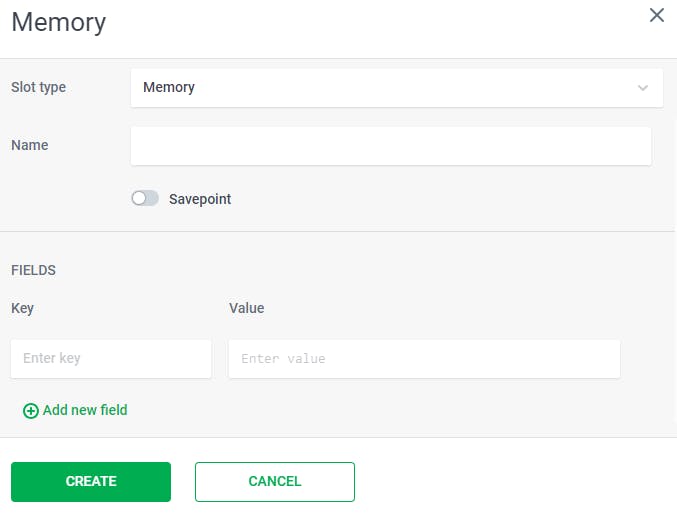Click the Enter value input box
677x513 pixels.
424,359
